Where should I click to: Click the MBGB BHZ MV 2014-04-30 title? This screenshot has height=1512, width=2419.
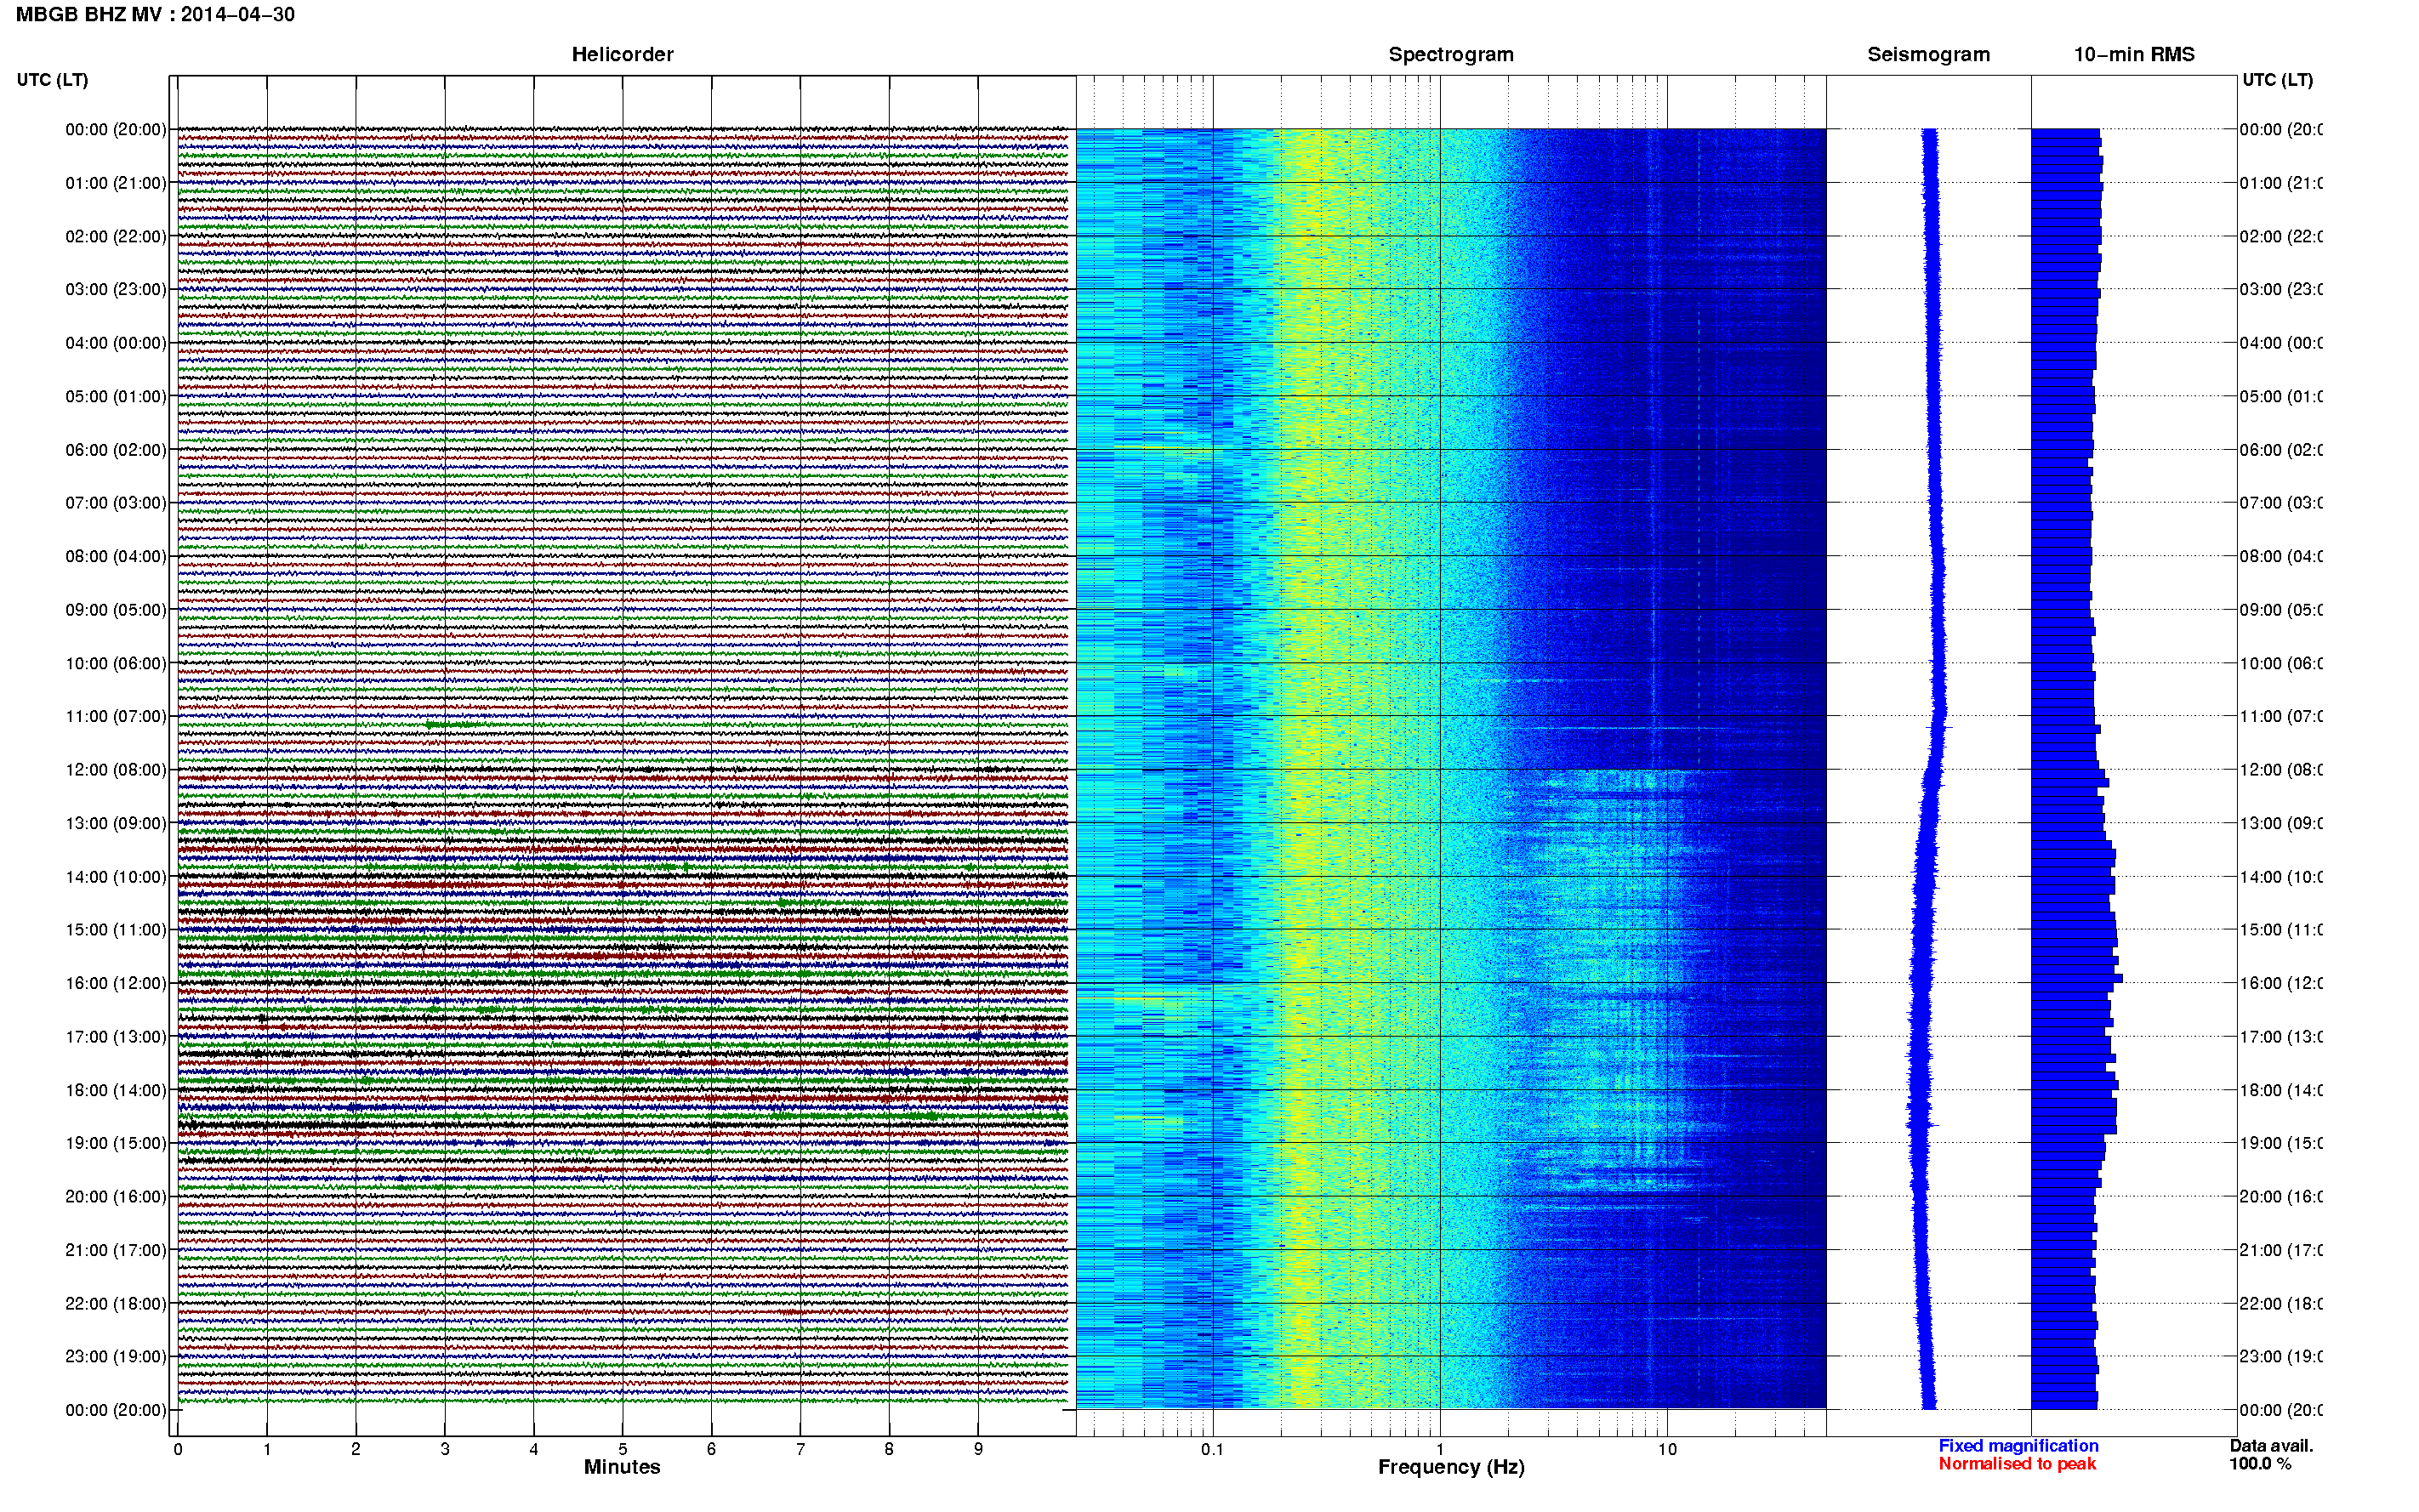point(155,14)
